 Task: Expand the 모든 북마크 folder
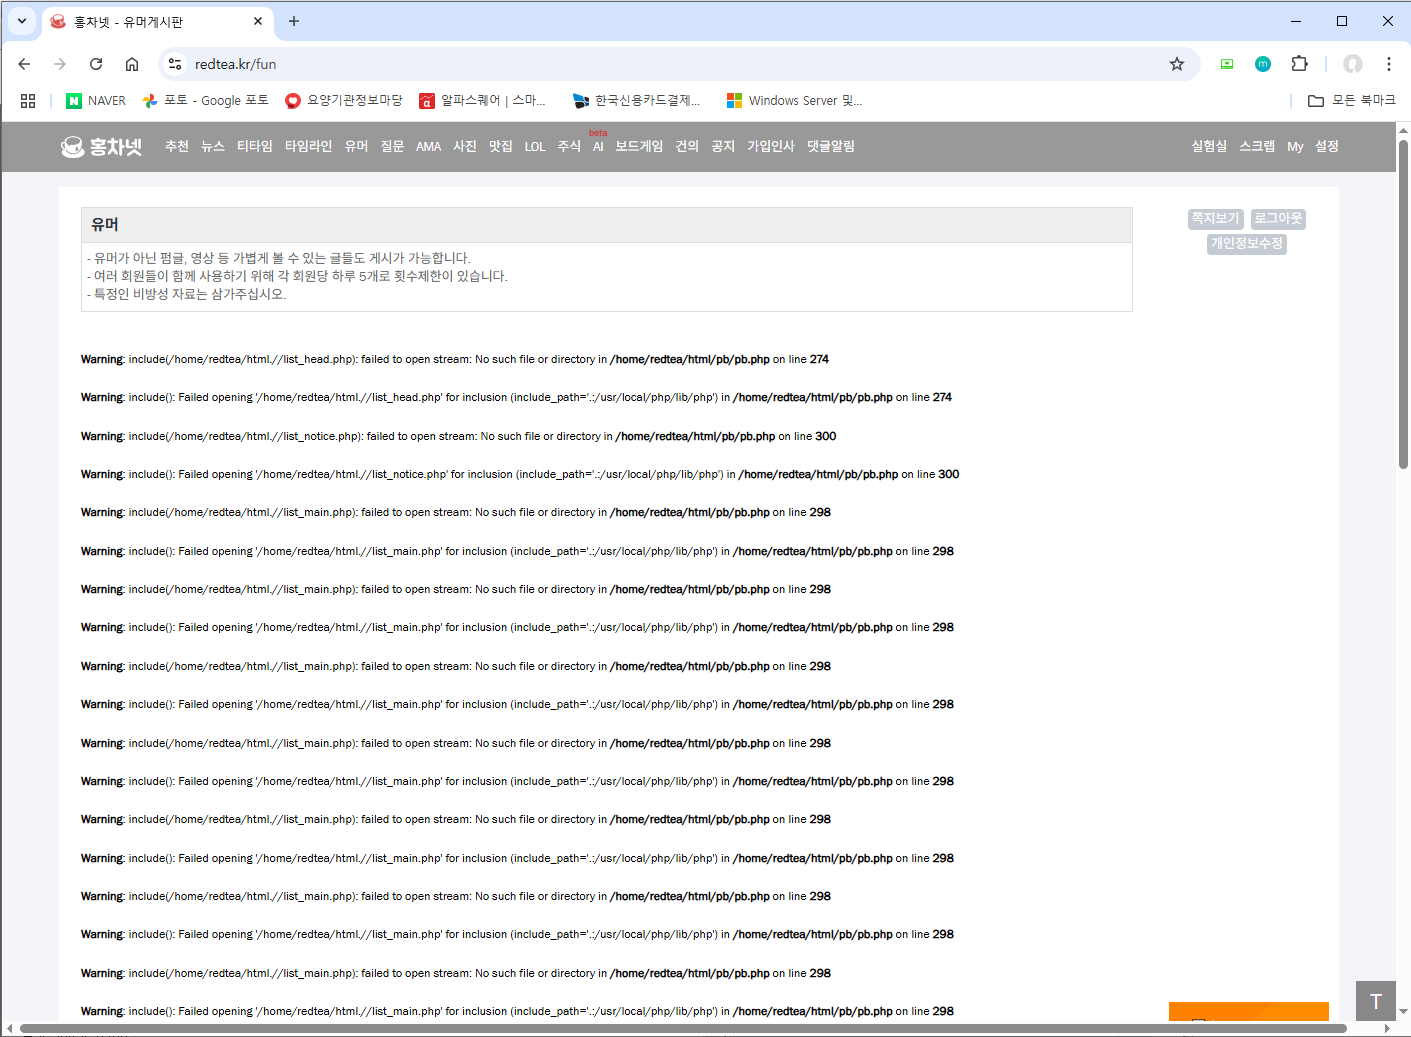[x=1351, y=101]
